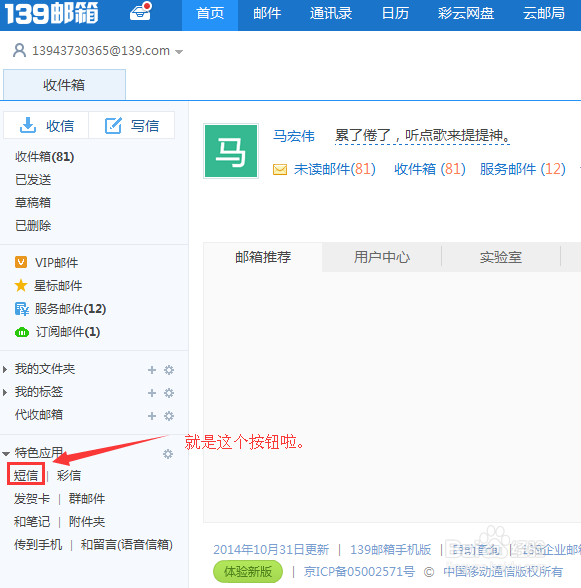This screenshot has width=581, height=588.
Task: Click the 139邮箱手机版 footer link
Action: click(x=390, y=550)
